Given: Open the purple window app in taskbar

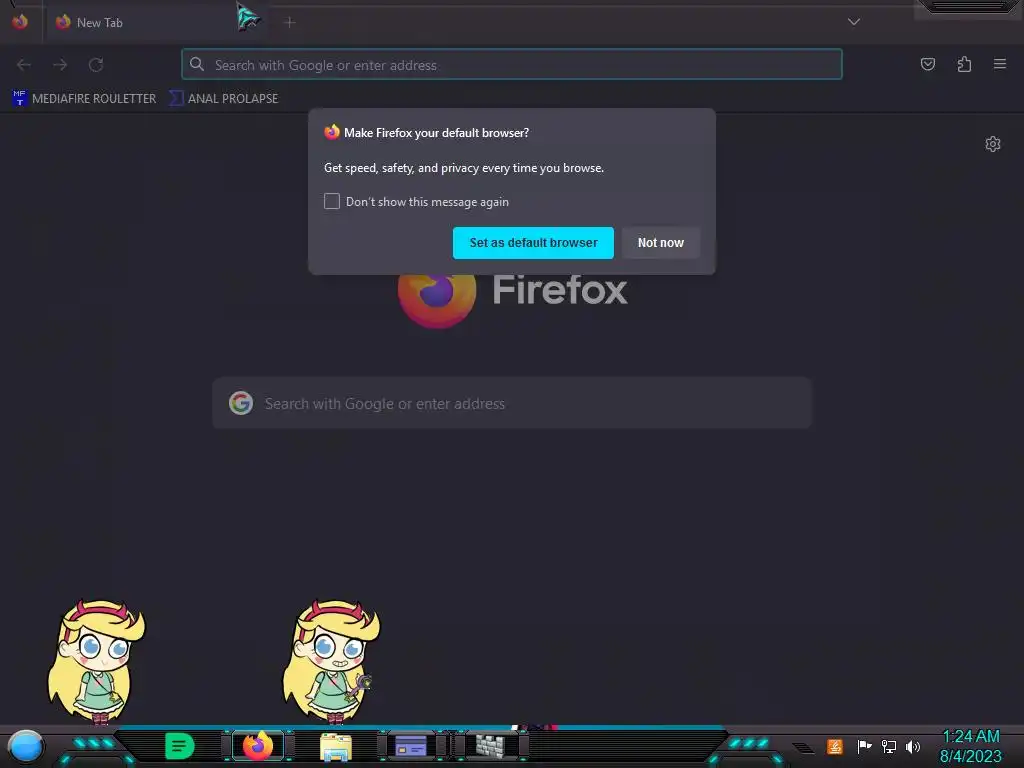Looking at the screenshot, I should click(411, 746).
